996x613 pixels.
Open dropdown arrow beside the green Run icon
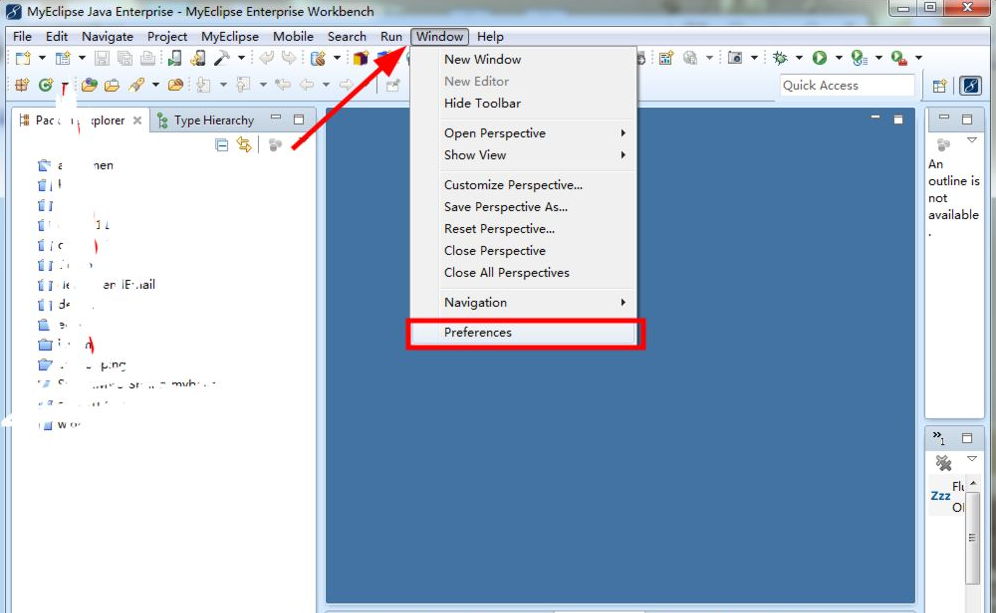pyautogui.click(x=838, y=58)
